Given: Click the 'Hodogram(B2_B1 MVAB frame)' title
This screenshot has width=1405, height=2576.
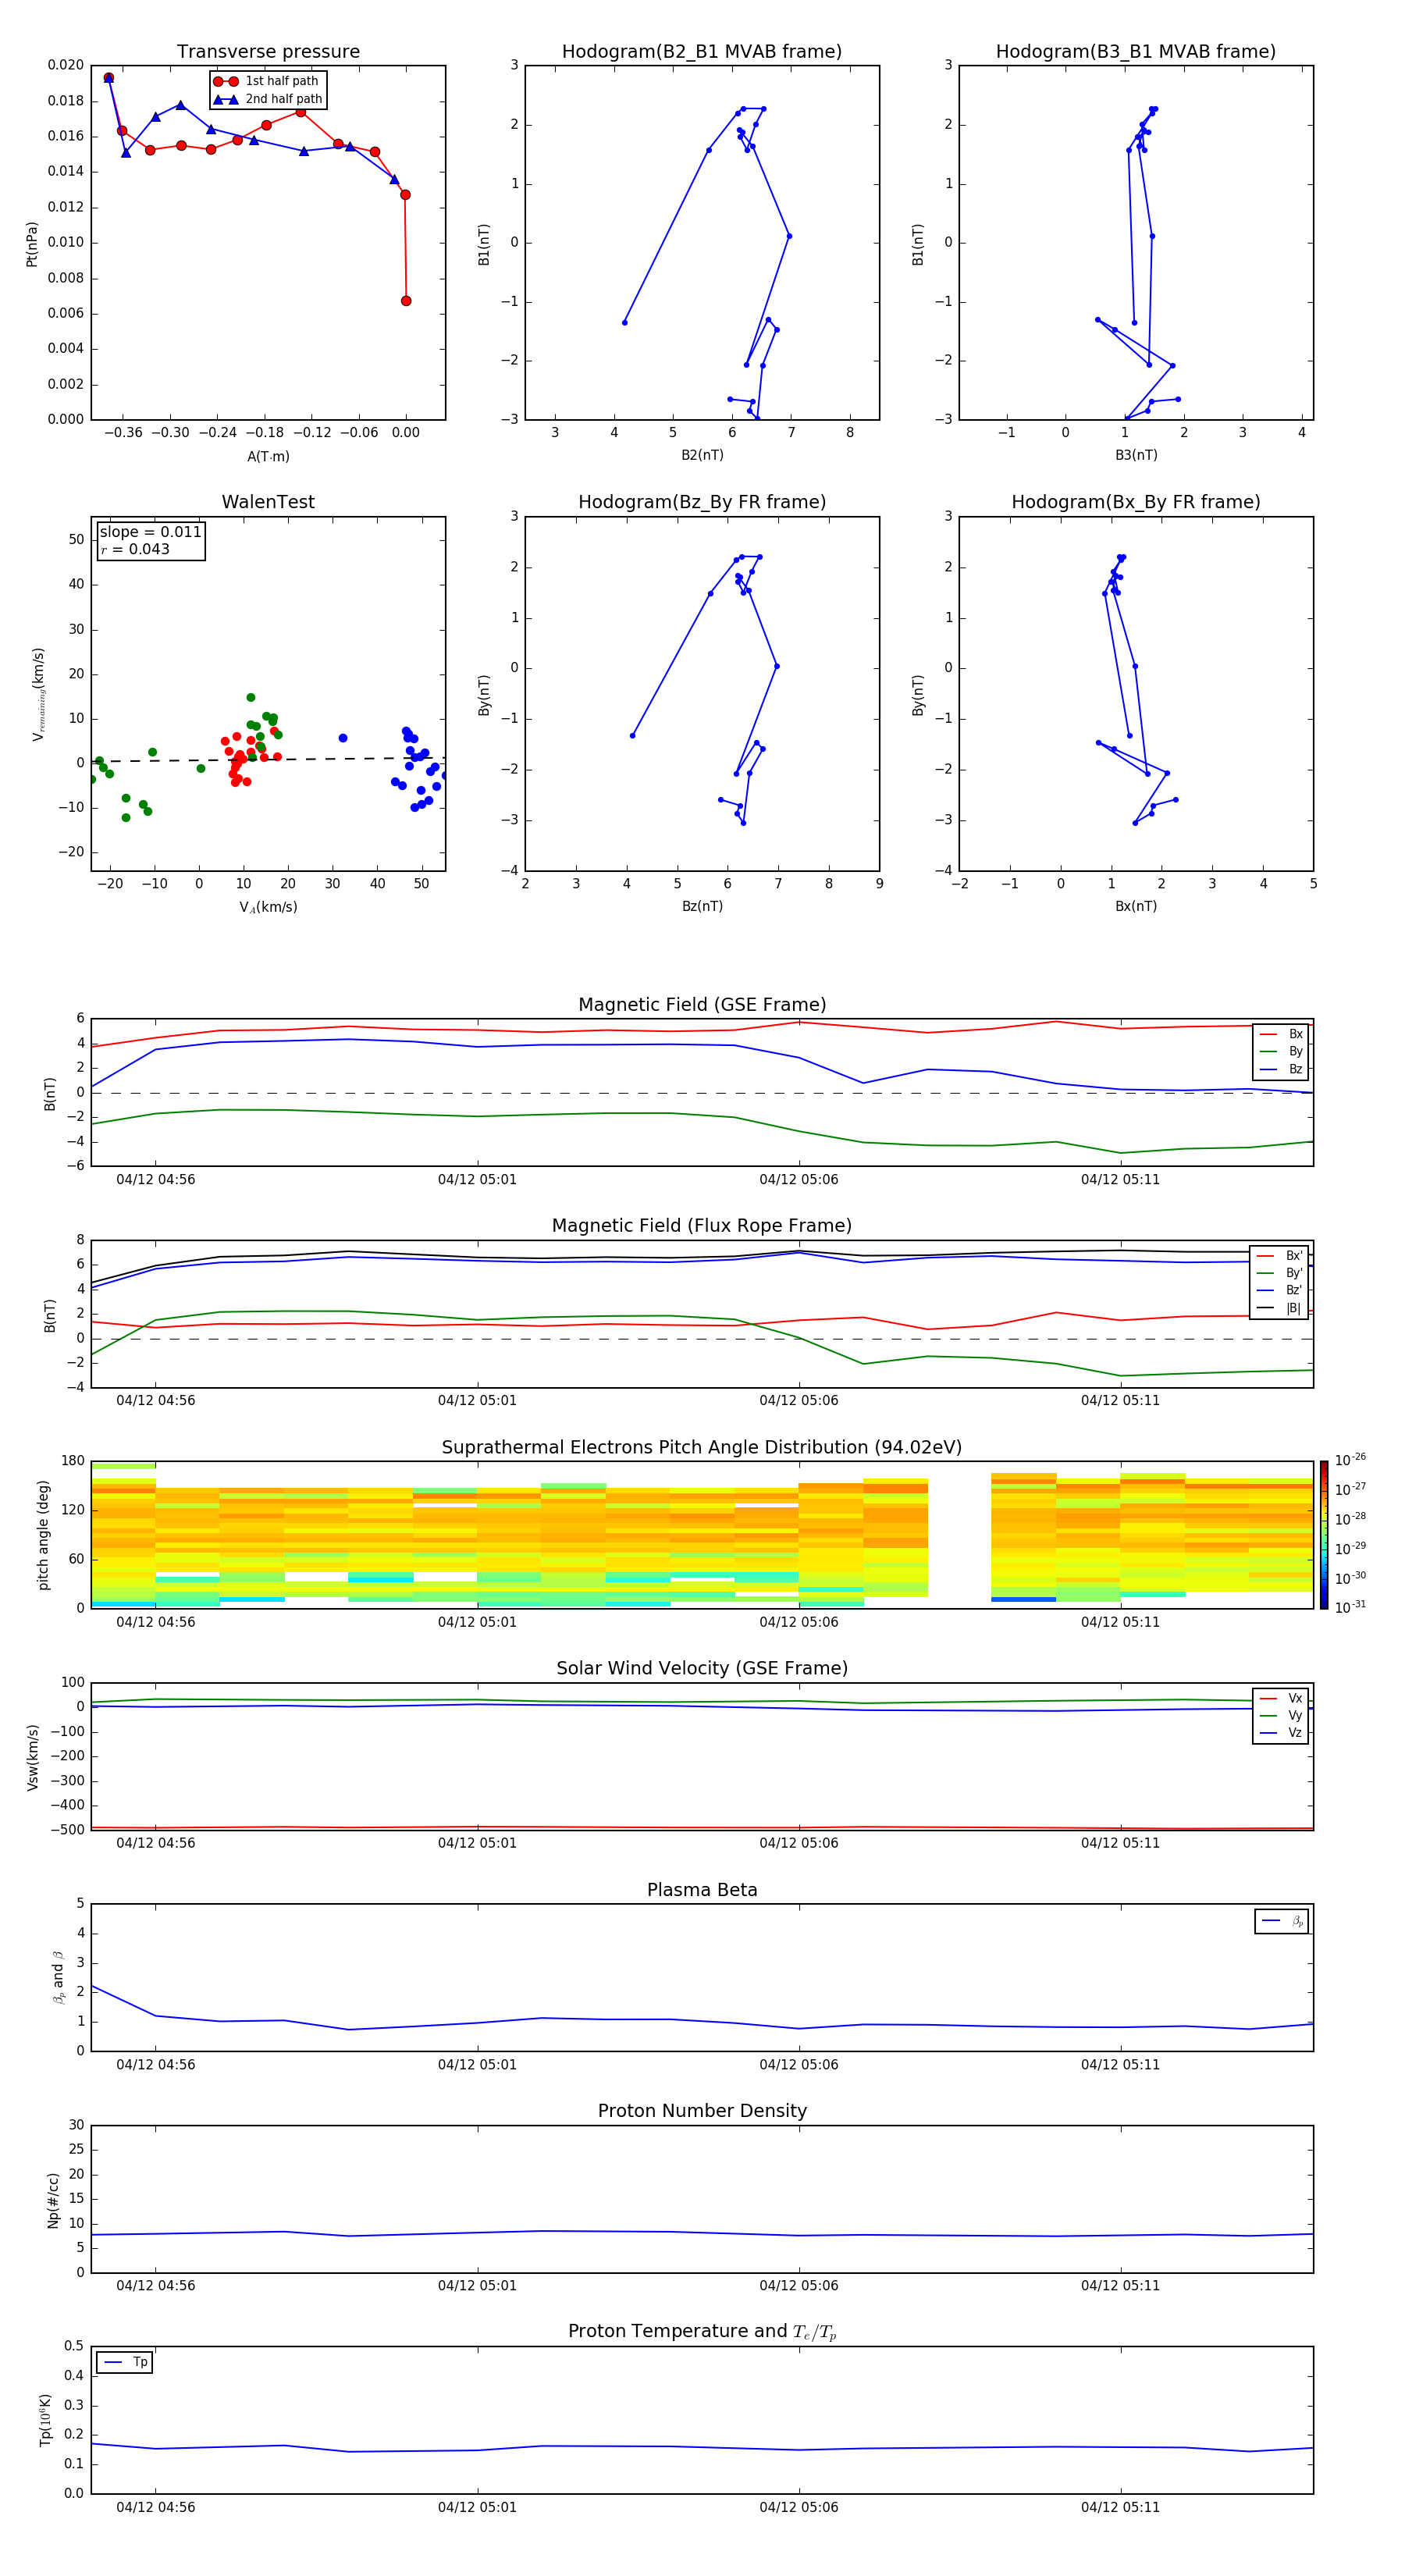Looking at the screenshot, I should (702, 52).
